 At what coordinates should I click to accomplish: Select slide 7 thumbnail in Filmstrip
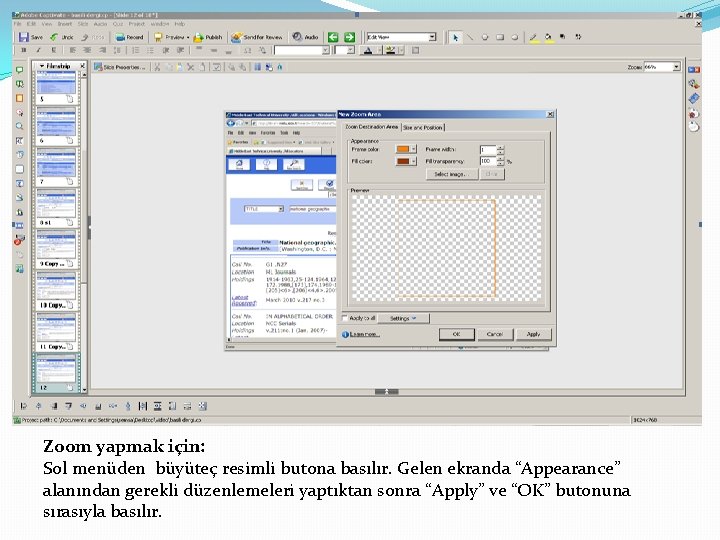(56, 164)
